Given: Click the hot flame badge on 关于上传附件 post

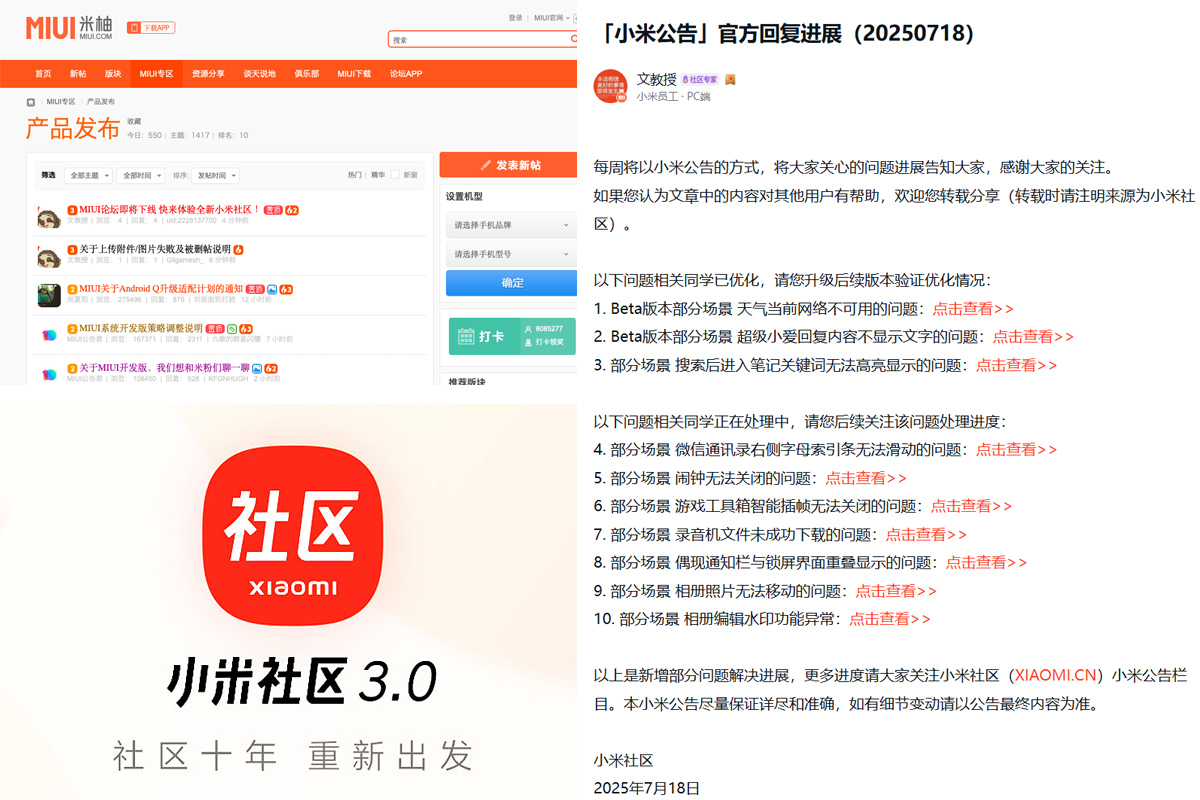Looking at the screenshot, I should tap(239, 249).
